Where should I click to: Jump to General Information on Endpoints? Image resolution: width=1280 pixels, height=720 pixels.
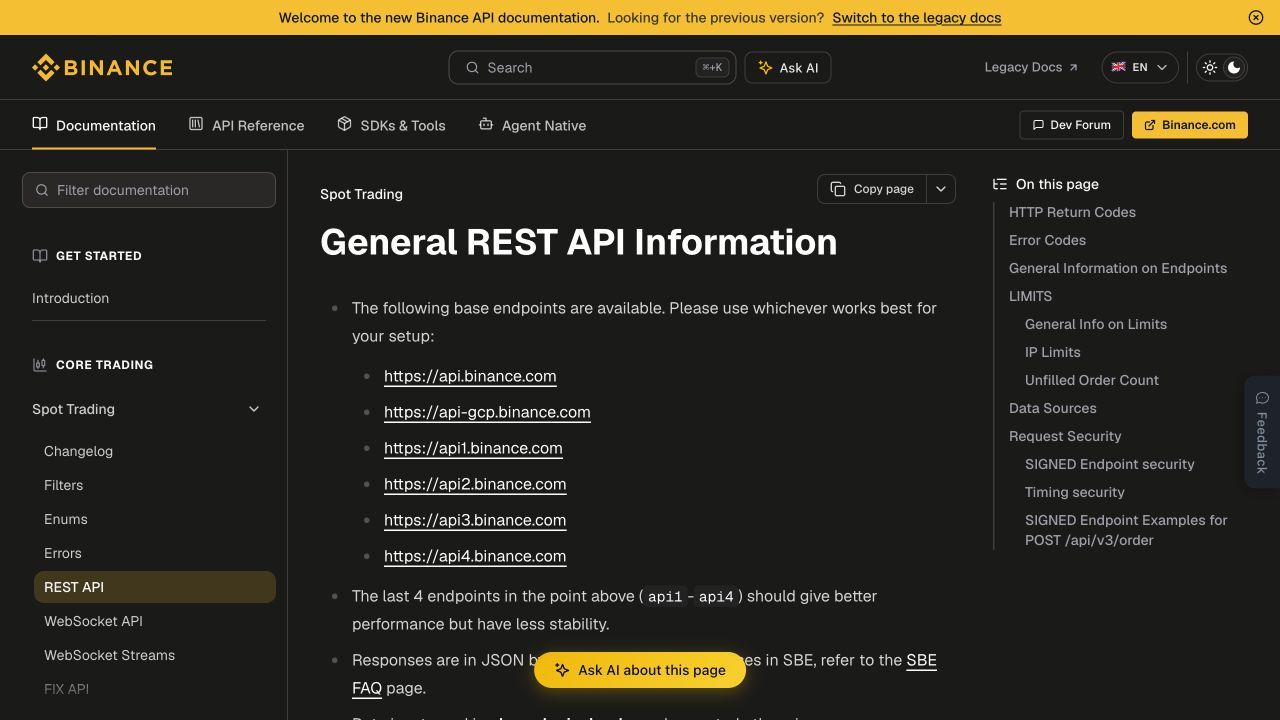click(x=1118, y=268)
